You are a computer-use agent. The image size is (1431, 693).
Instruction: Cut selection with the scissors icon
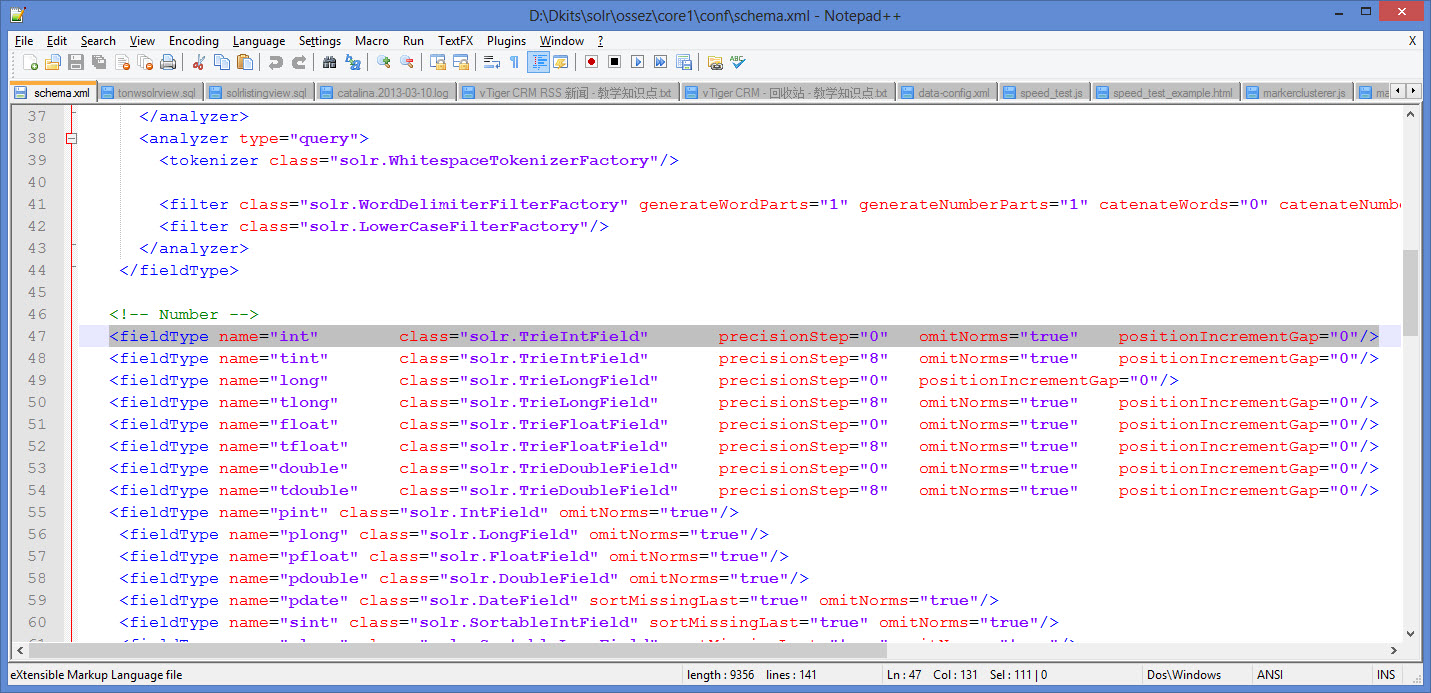tap(198, 62)
